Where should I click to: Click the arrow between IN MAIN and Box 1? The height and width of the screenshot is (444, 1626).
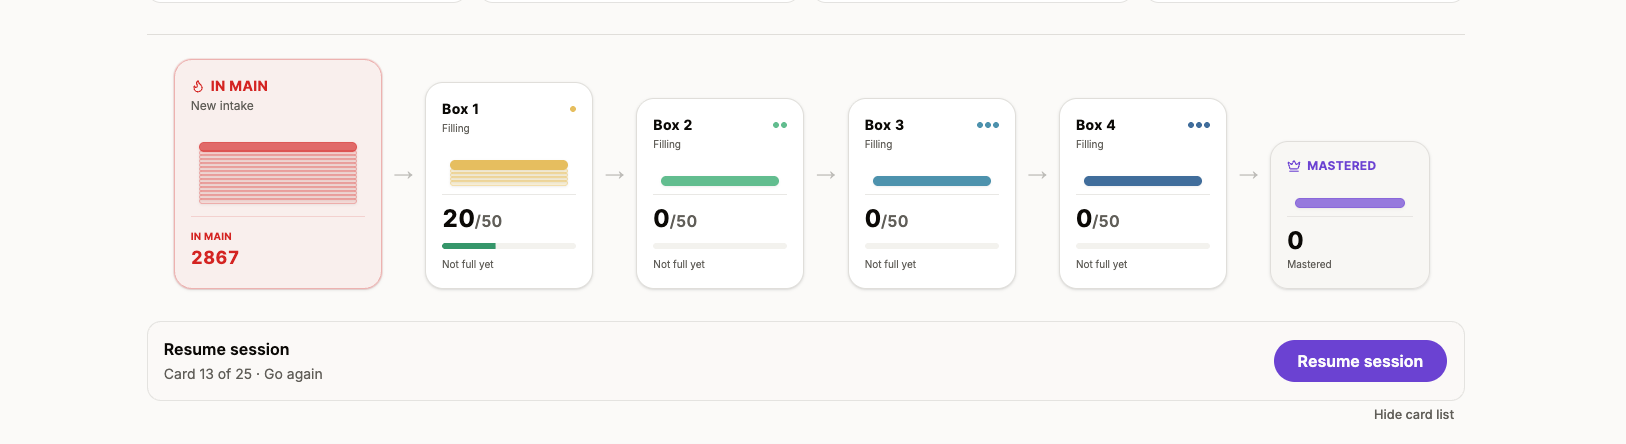coord(404,175)
